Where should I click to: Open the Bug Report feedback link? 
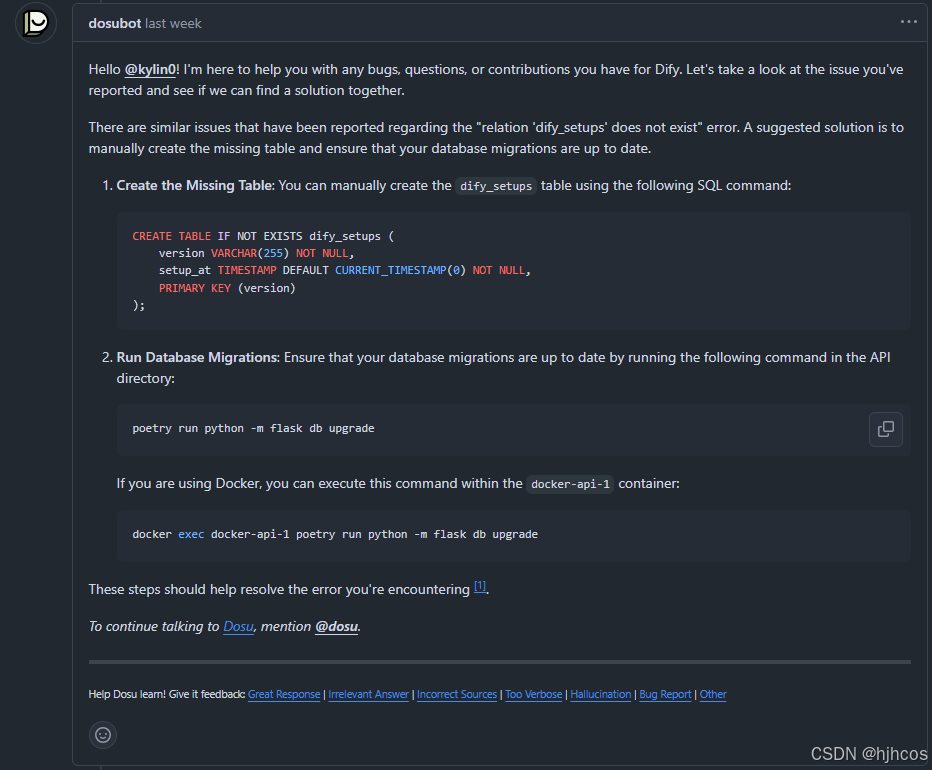(x=665, y=694)
